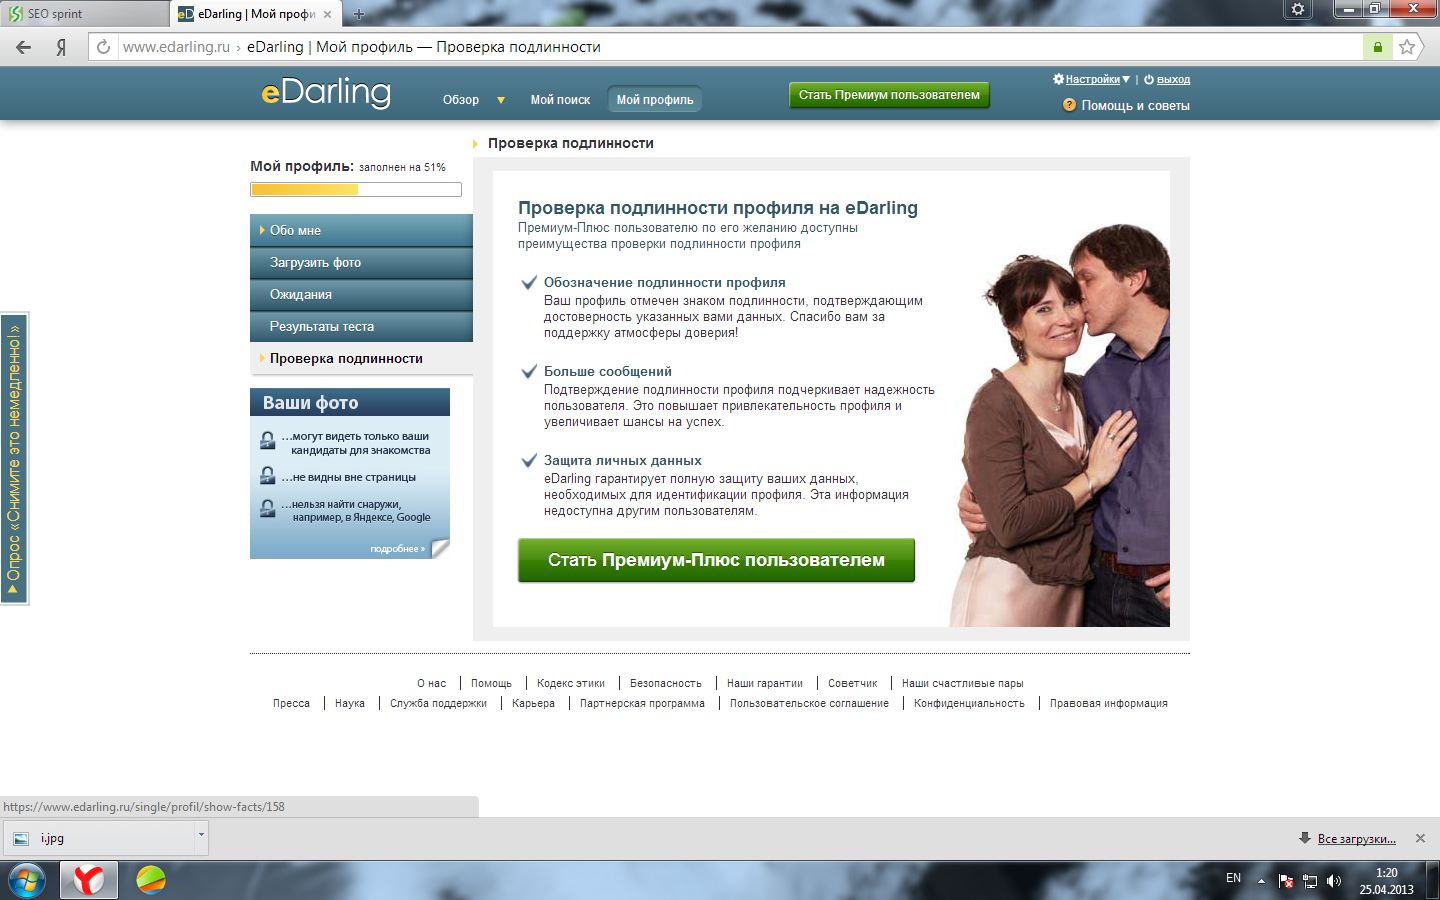Click the settings gear icon in header
1440x900 pixels.
coord(1058,79)
